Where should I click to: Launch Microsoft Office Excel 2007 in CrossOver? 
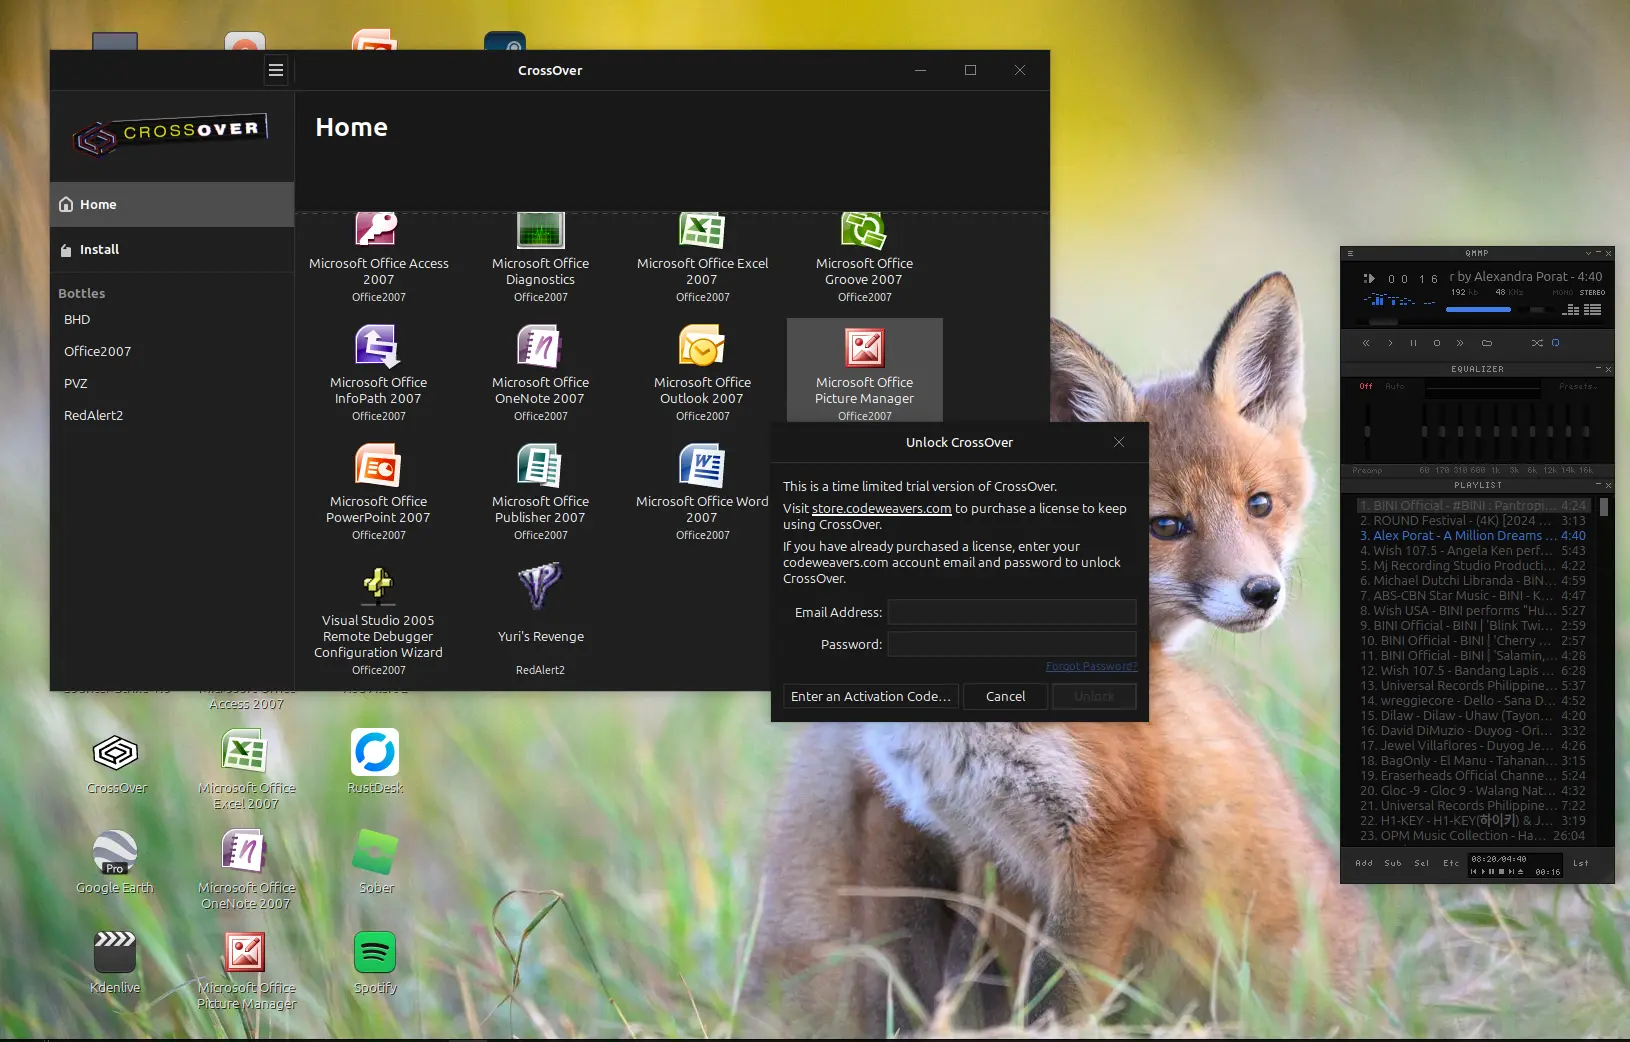[702, 258]
